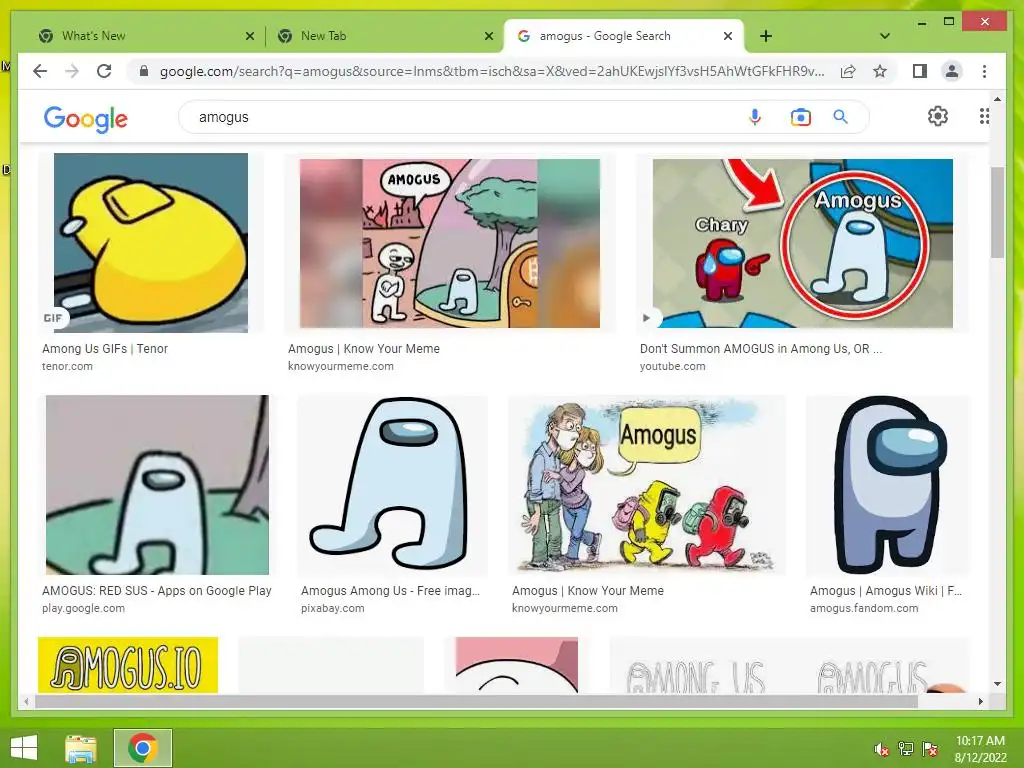Close the What's New tab
The width and height of the screenshot is (1024, 768).
pos(249,37)
